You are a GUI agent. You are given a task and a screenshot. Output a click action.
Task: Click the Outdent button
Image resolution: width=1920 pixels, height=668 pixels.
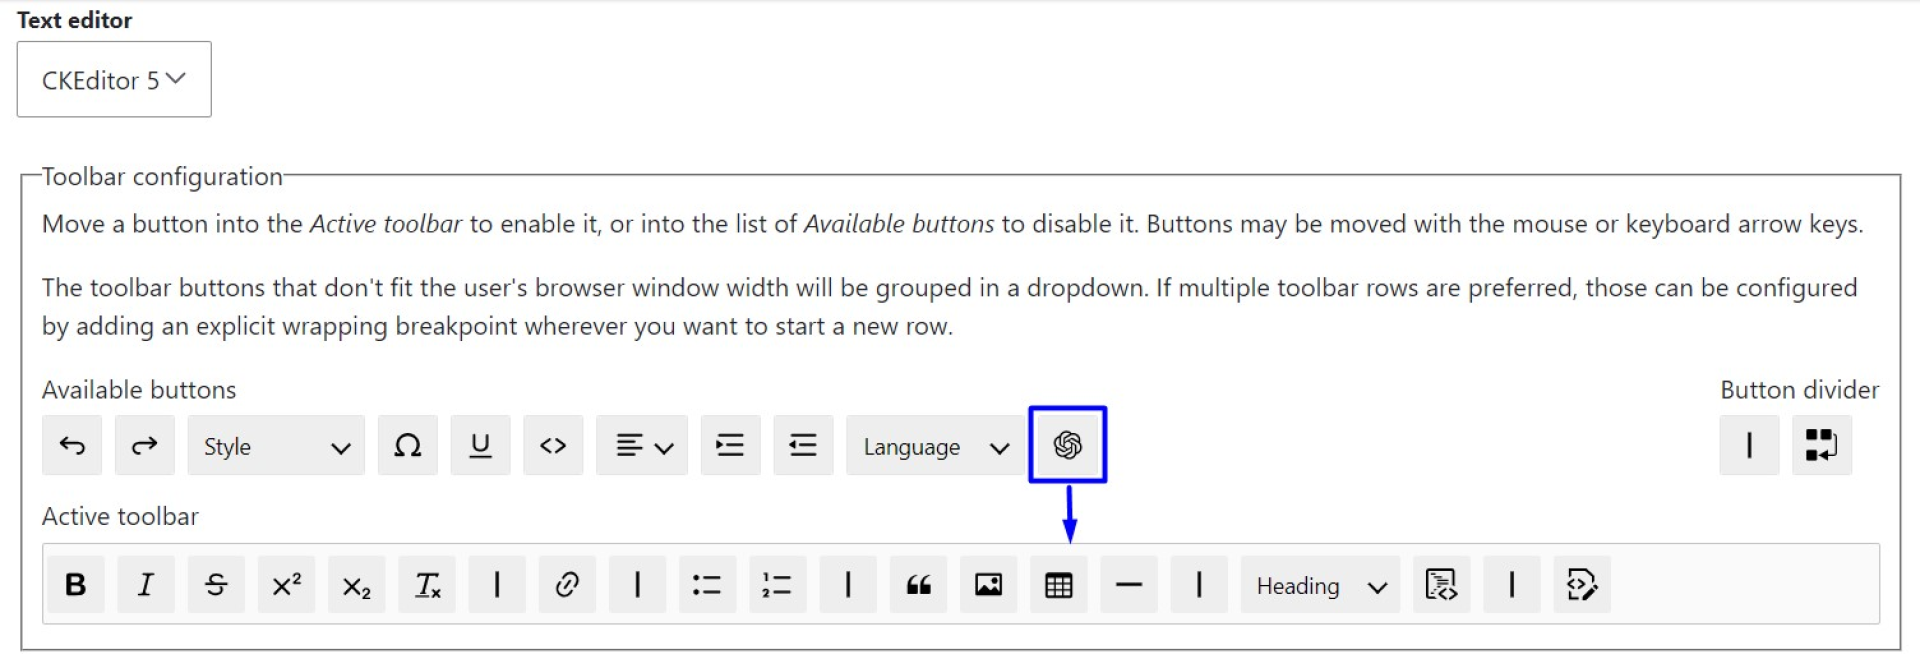click(x=804, y=445)
